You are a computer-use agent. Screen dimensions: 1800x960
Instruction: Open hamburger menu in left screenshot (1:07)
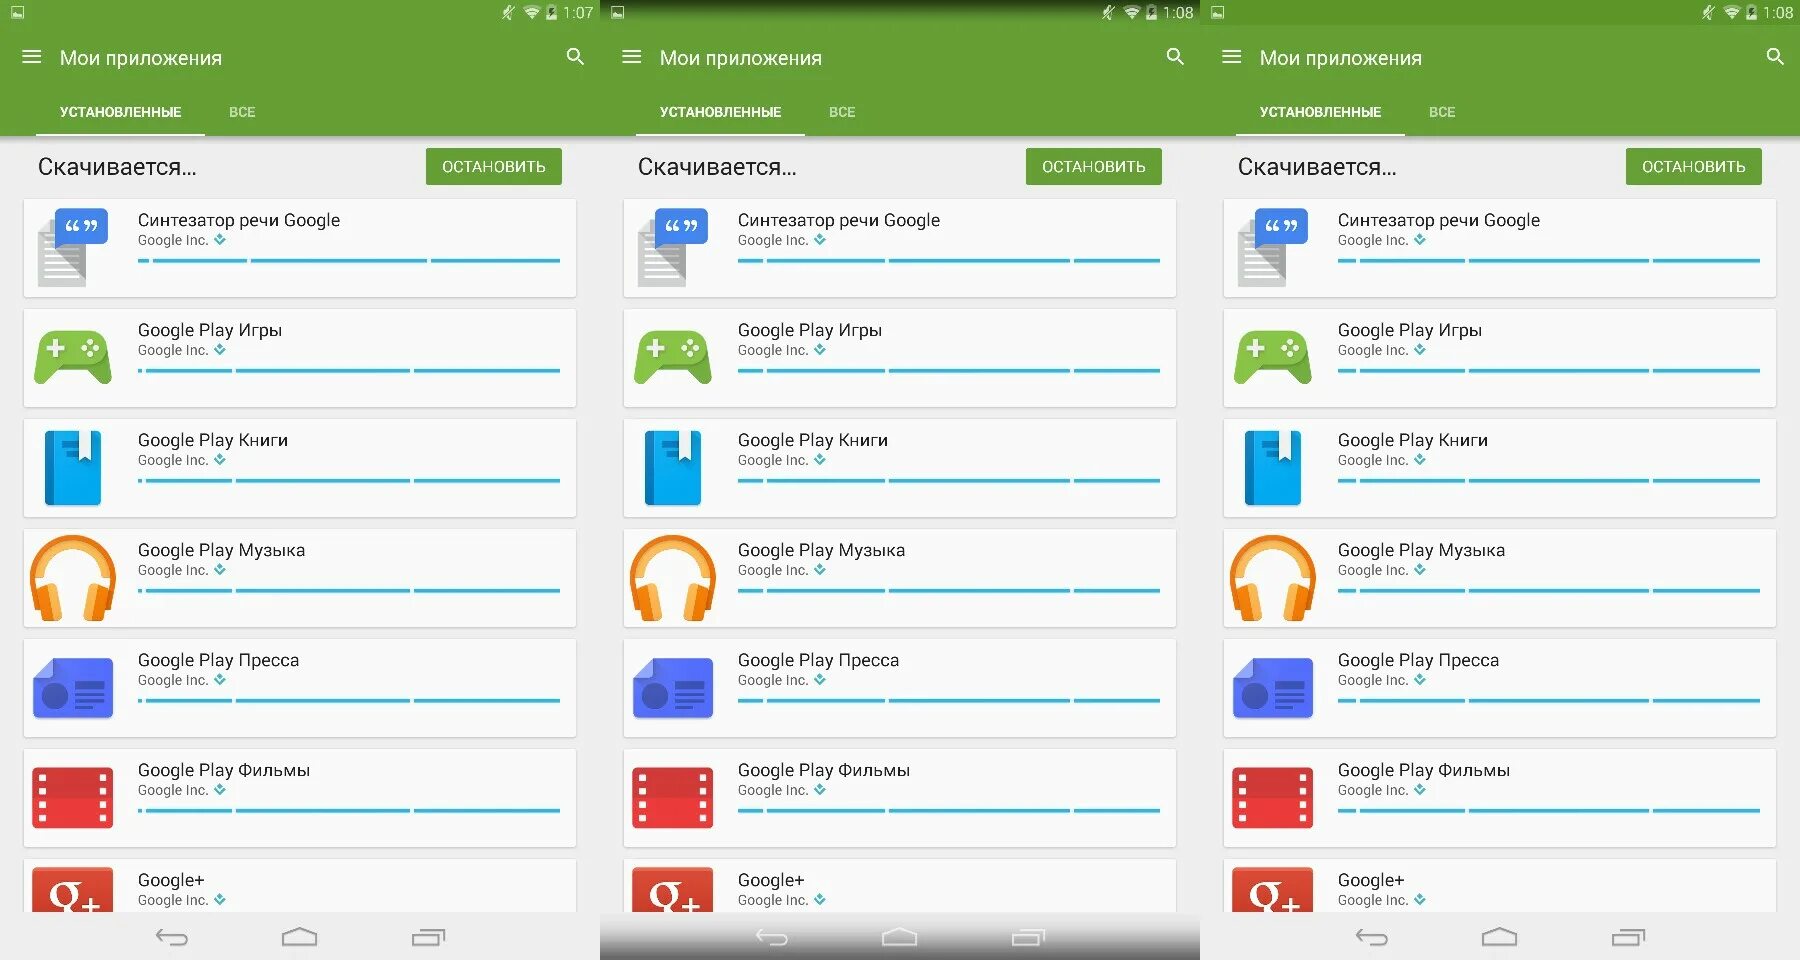click(32, 57)
